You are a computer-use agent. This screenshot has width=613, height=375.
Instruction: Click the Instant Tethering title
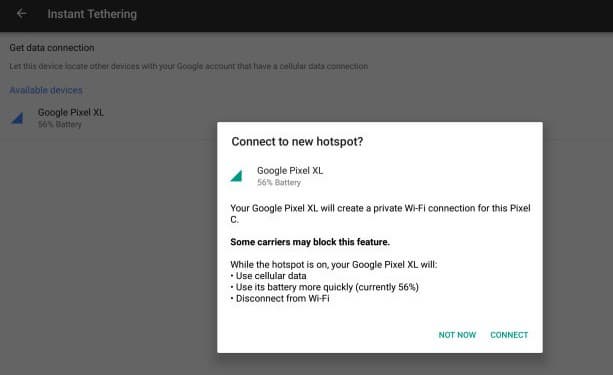tap(92, 14)
